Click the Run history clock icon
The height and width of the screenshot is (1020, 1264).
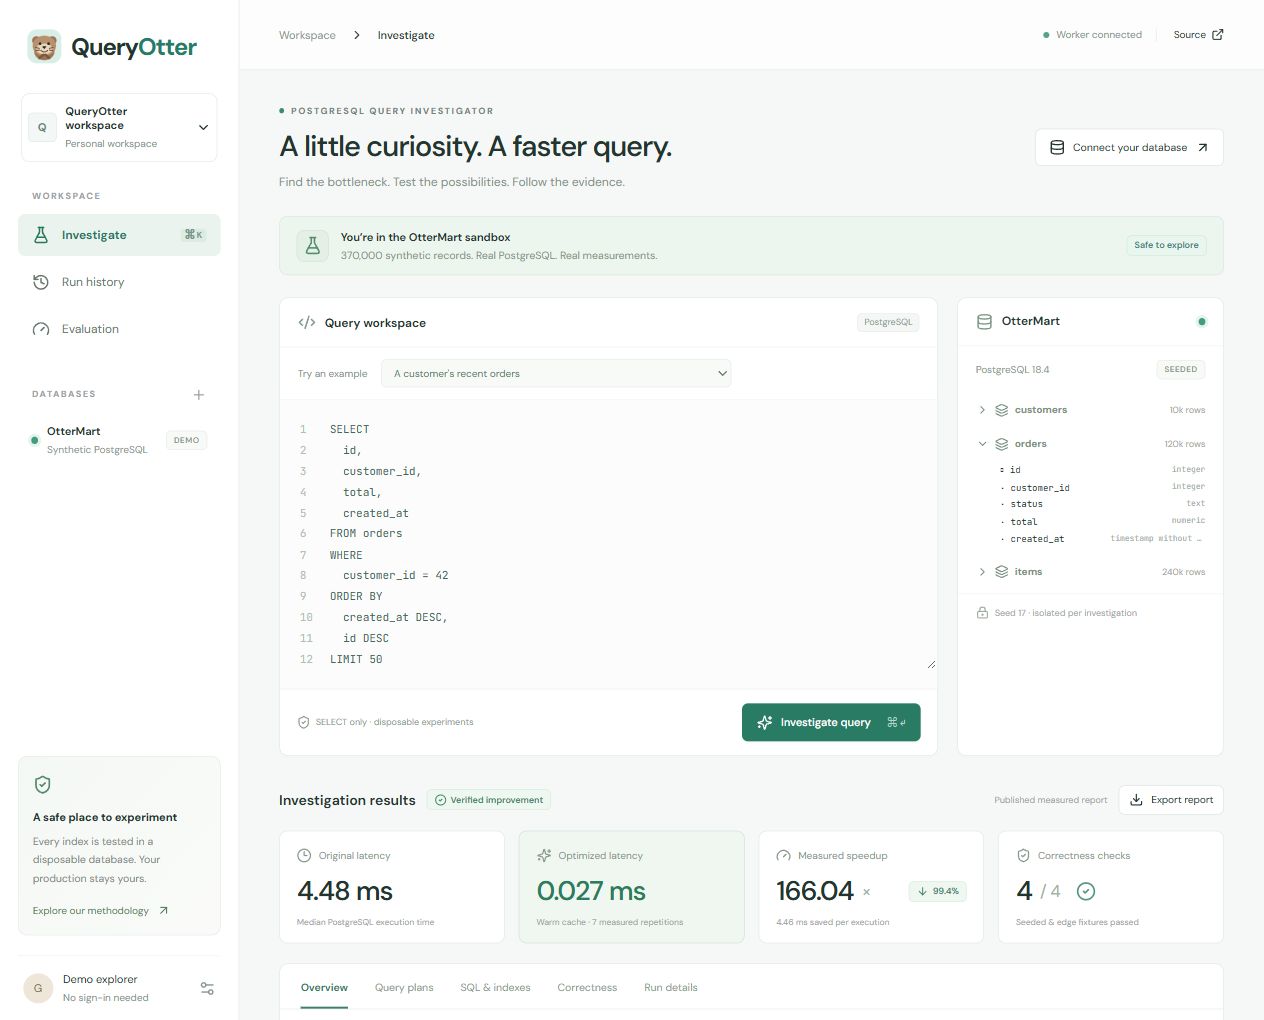tap(41, 282)
